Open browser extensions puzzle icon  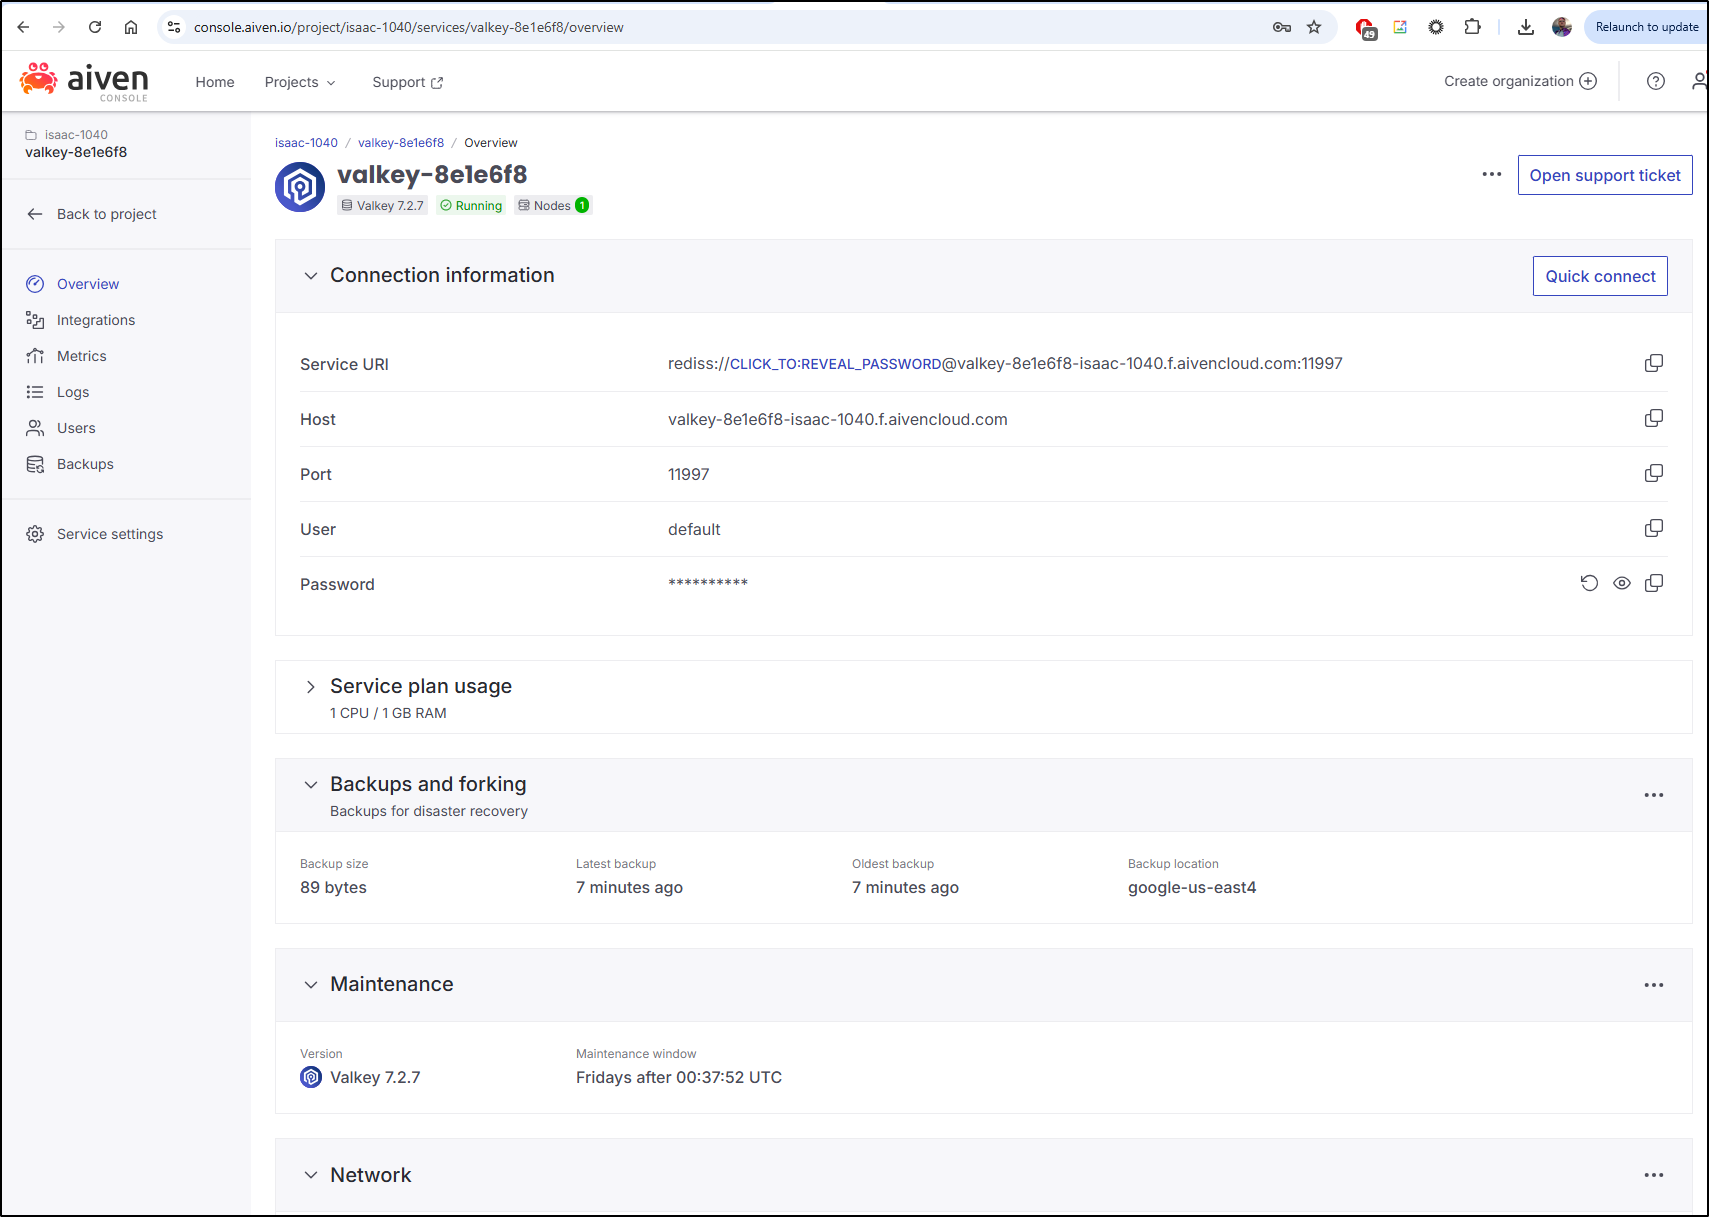pos(1472,27)
